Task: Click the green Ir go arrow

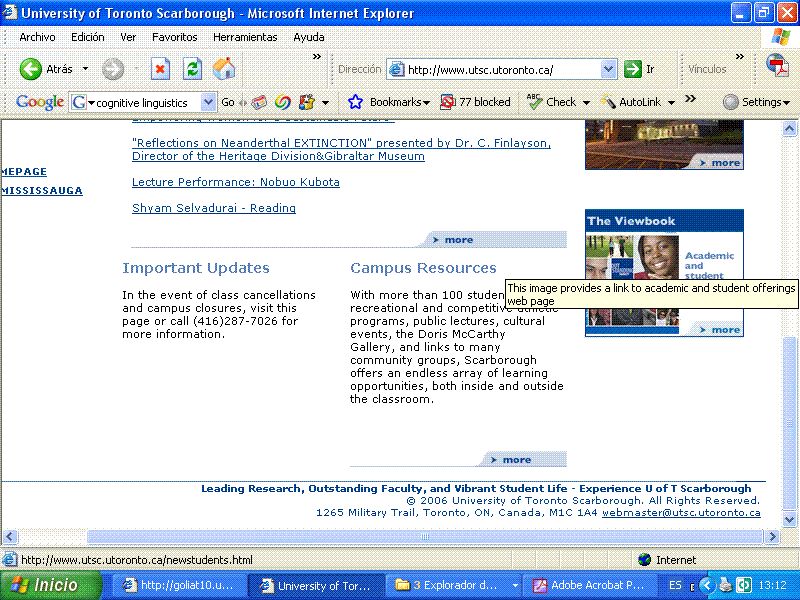Action: (633, 69)
